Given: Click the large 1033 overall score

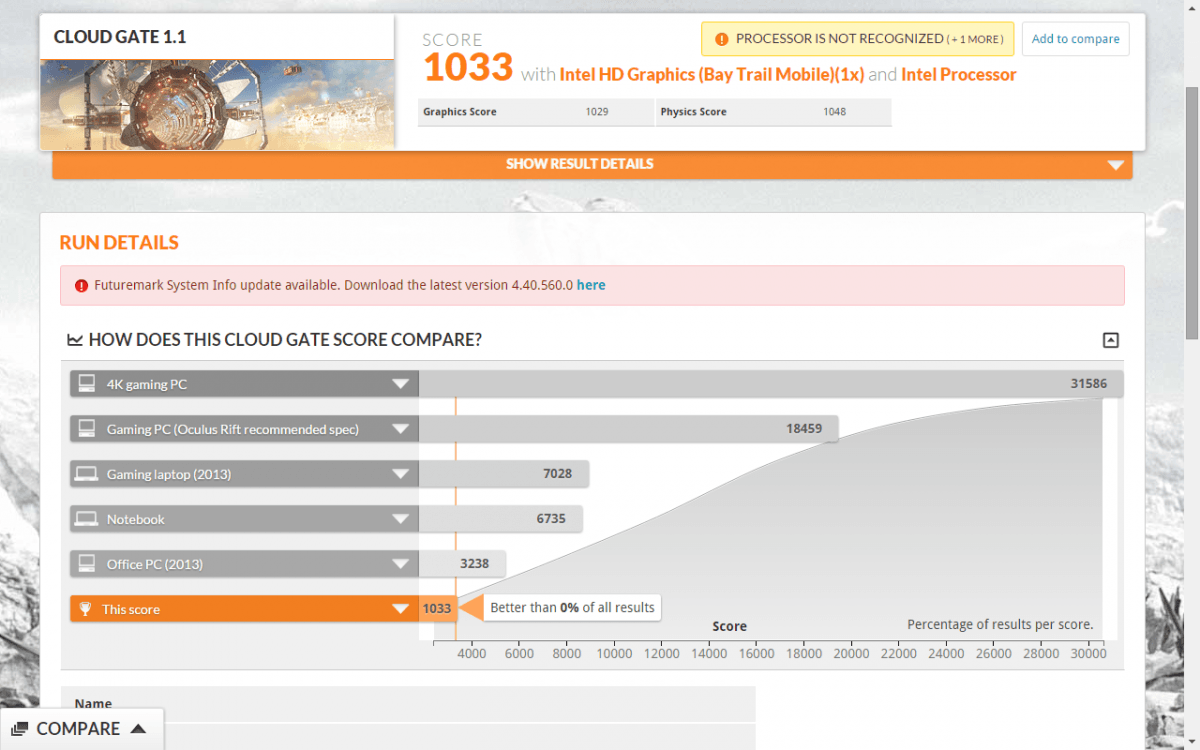Looking at the screenshot, I should click(x=468, y=68).
